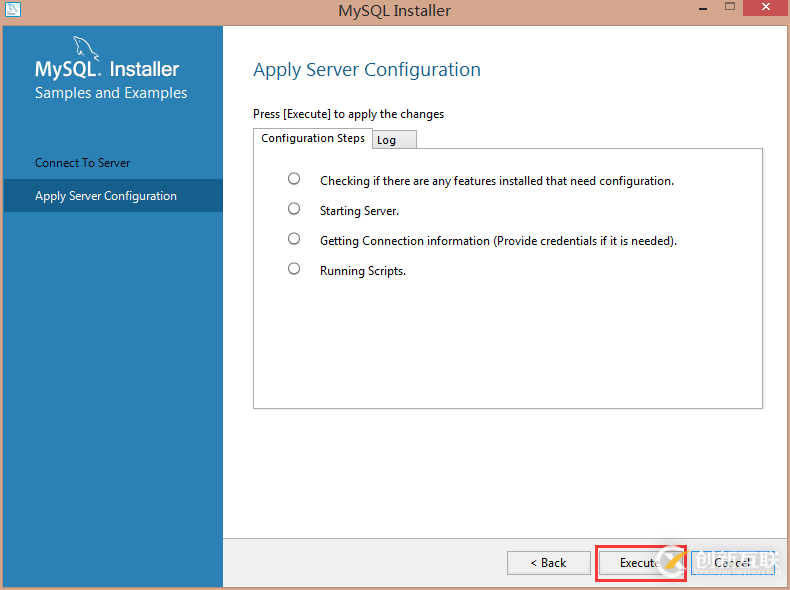The image size is (790, 590).
Task: Close the MySQL Installer window
Action: (767, 9)
